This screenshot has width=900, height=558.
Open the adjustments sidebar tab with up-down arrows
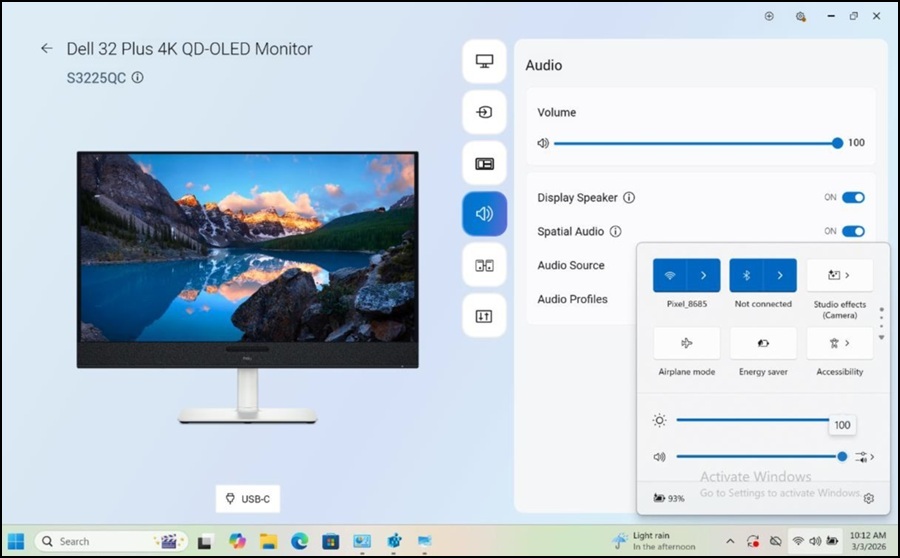point(484,316)
